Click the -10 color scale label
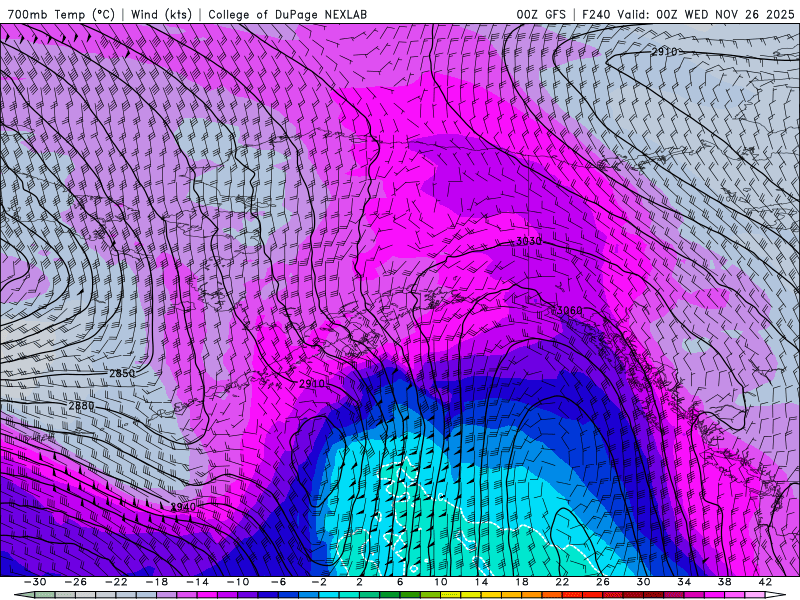 click(x=238, y=582)
